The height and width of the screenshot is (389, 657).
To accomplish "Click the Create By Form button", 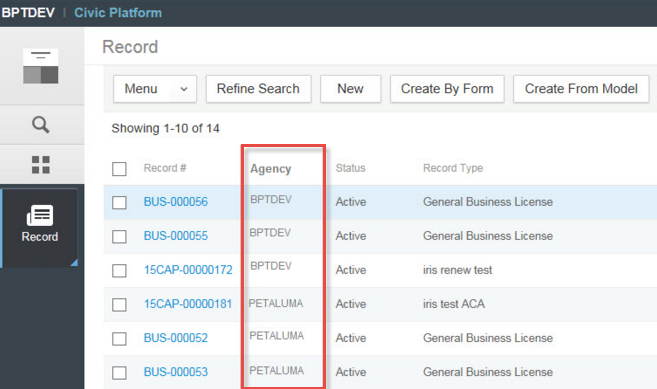I will (x=447, y=89).
